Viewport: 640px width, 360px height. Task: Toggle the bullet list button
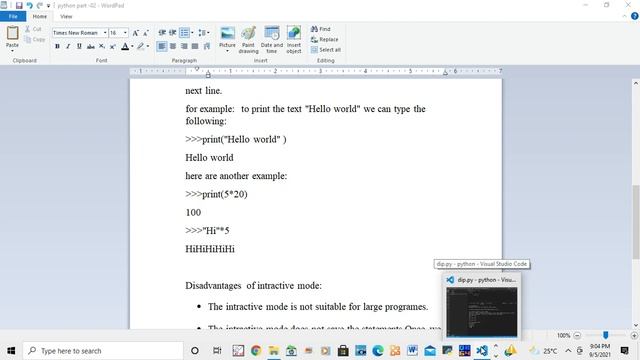(184, 33)
